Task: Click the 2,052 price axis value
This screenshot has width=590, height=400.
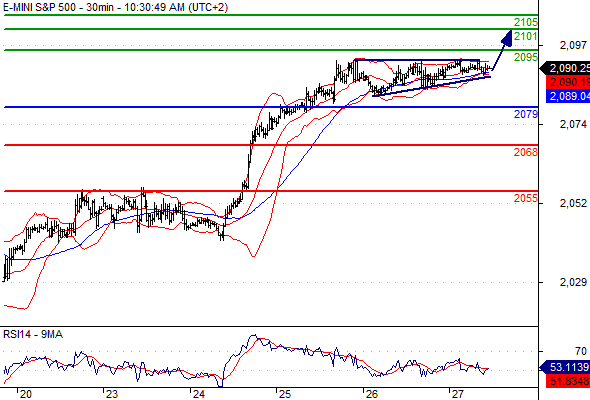Action: tap(573, 203)
